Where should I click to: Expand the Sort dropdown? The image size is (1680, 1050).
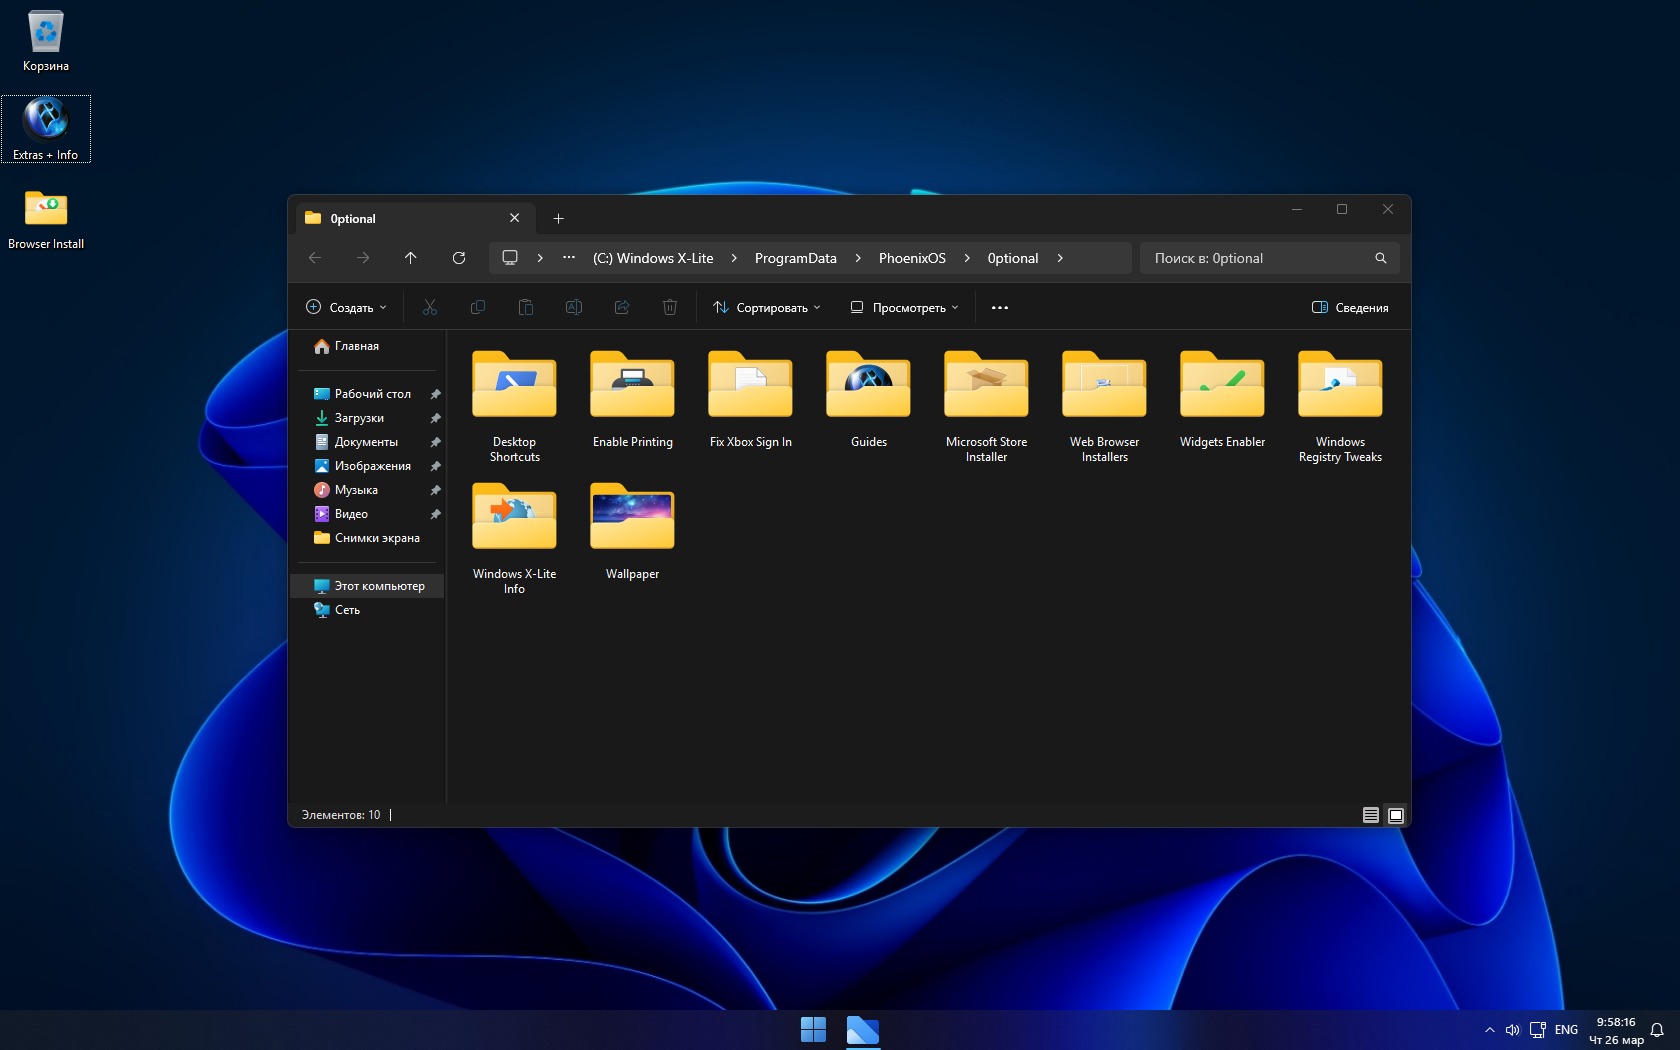pyautogui.click(x=767, y=307)
